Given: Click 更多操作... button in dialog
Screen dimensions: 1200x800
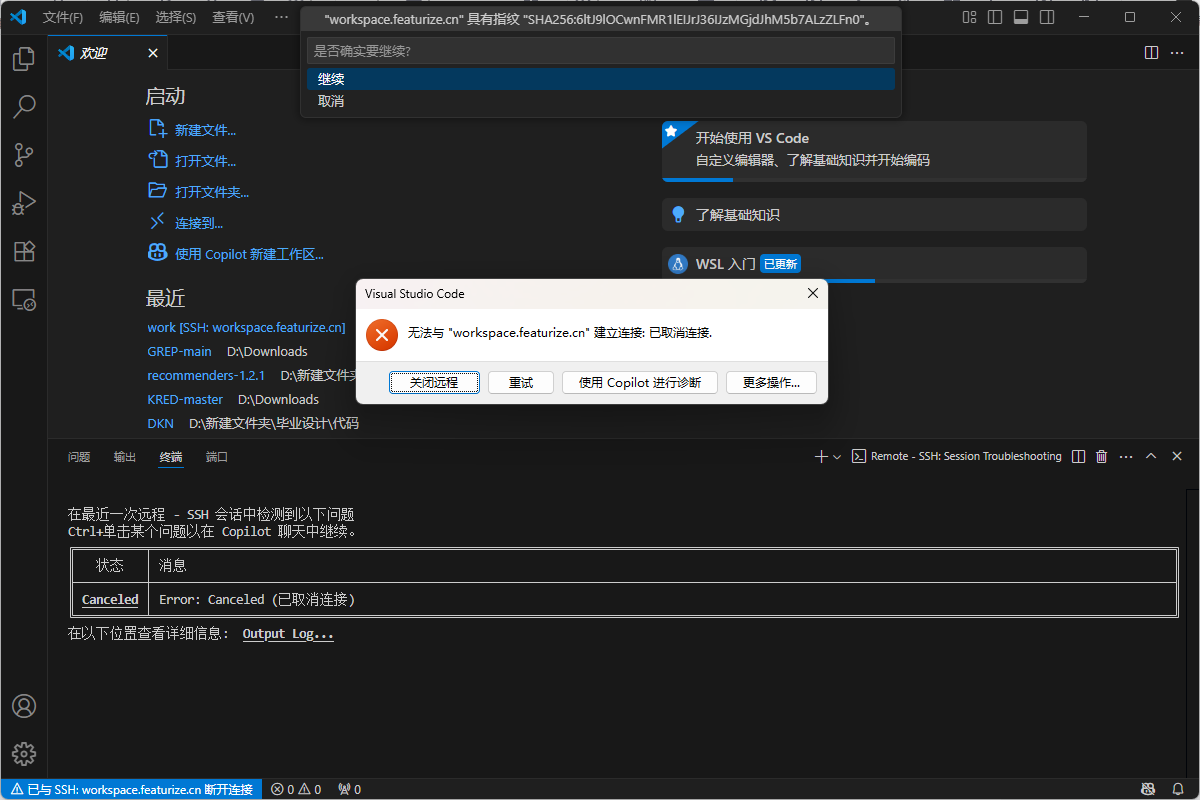Looking at the screenshot, I should (x=771, y=383).
